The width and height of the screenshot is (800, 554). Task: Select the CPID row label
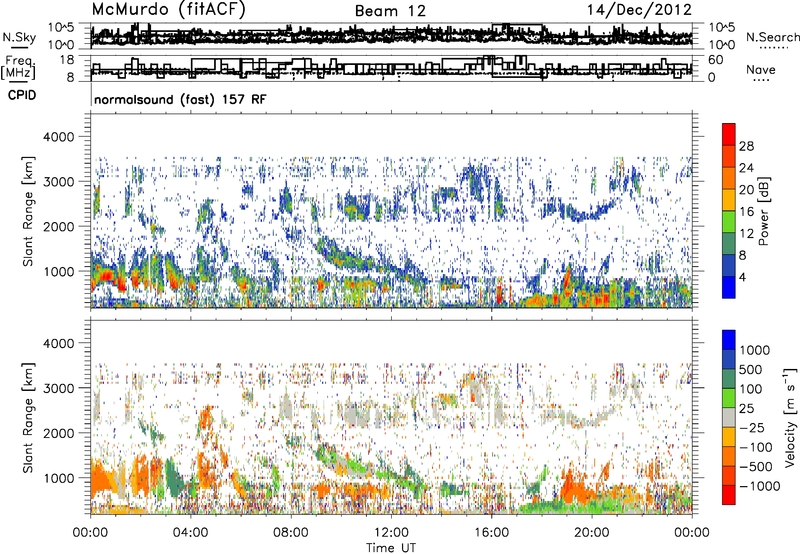[22, 95]
